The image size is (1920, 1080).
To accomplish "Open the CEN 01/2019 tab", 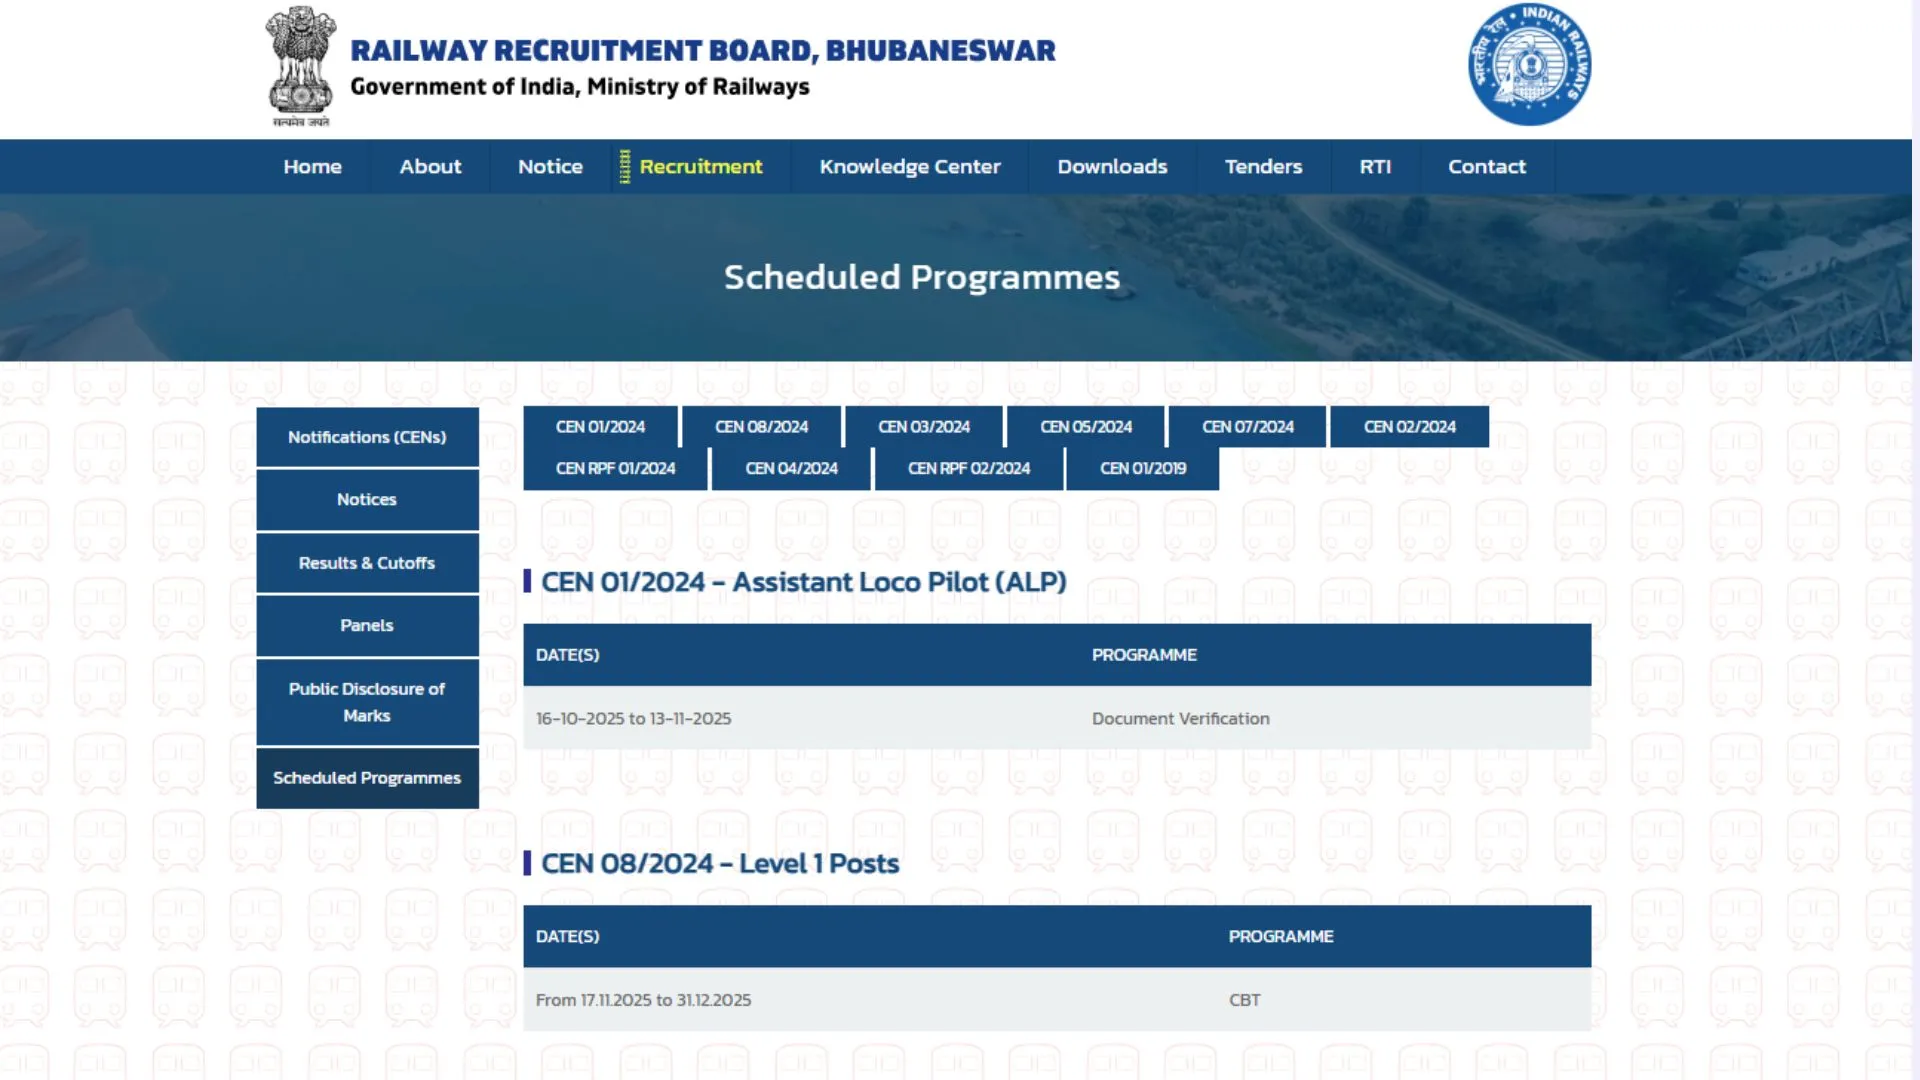I will point(1143,468).
